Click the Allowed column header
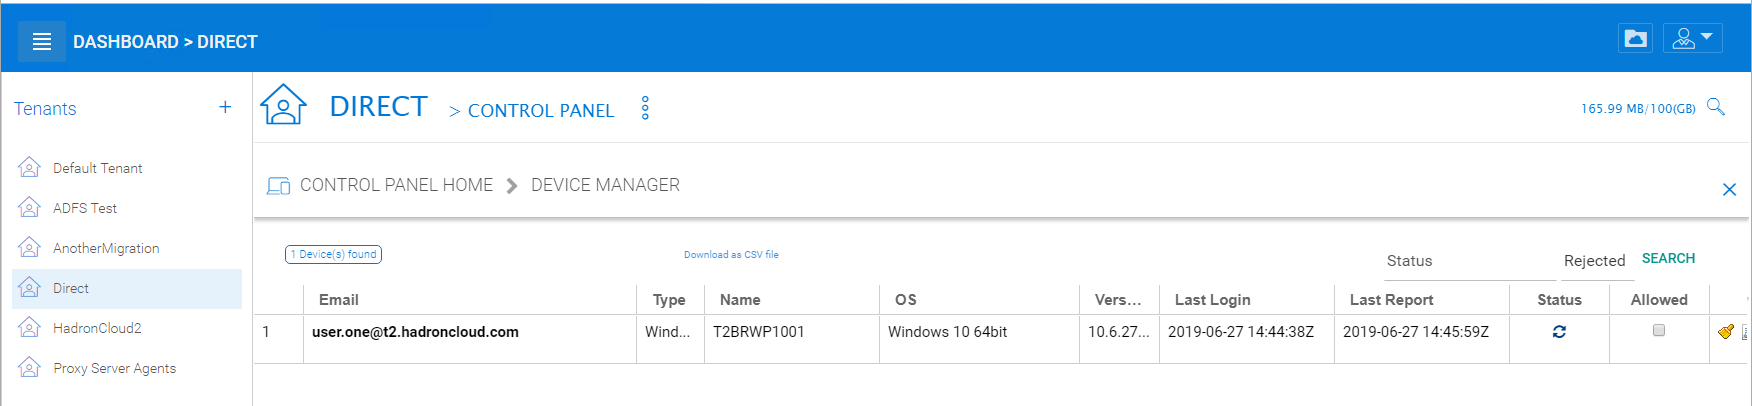 pos(1659,300)
